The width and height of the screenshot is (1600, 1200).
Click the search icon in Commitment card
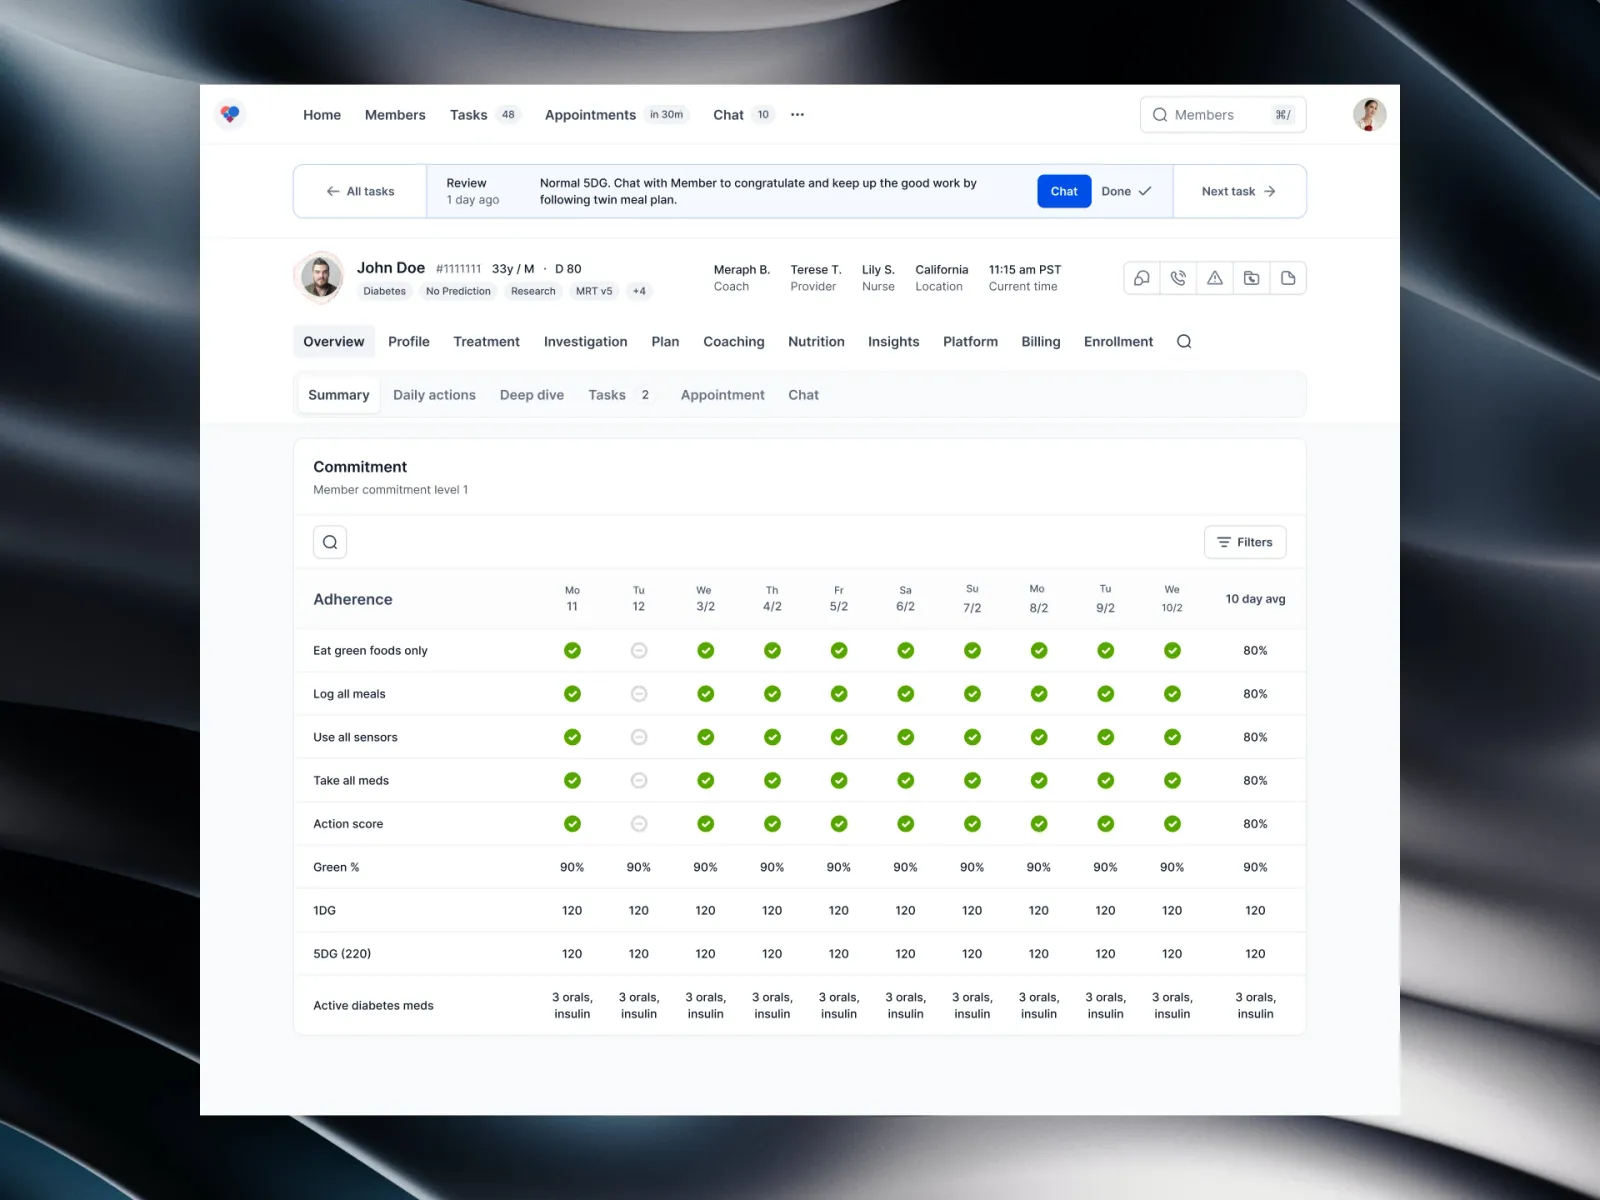[330, 542]
